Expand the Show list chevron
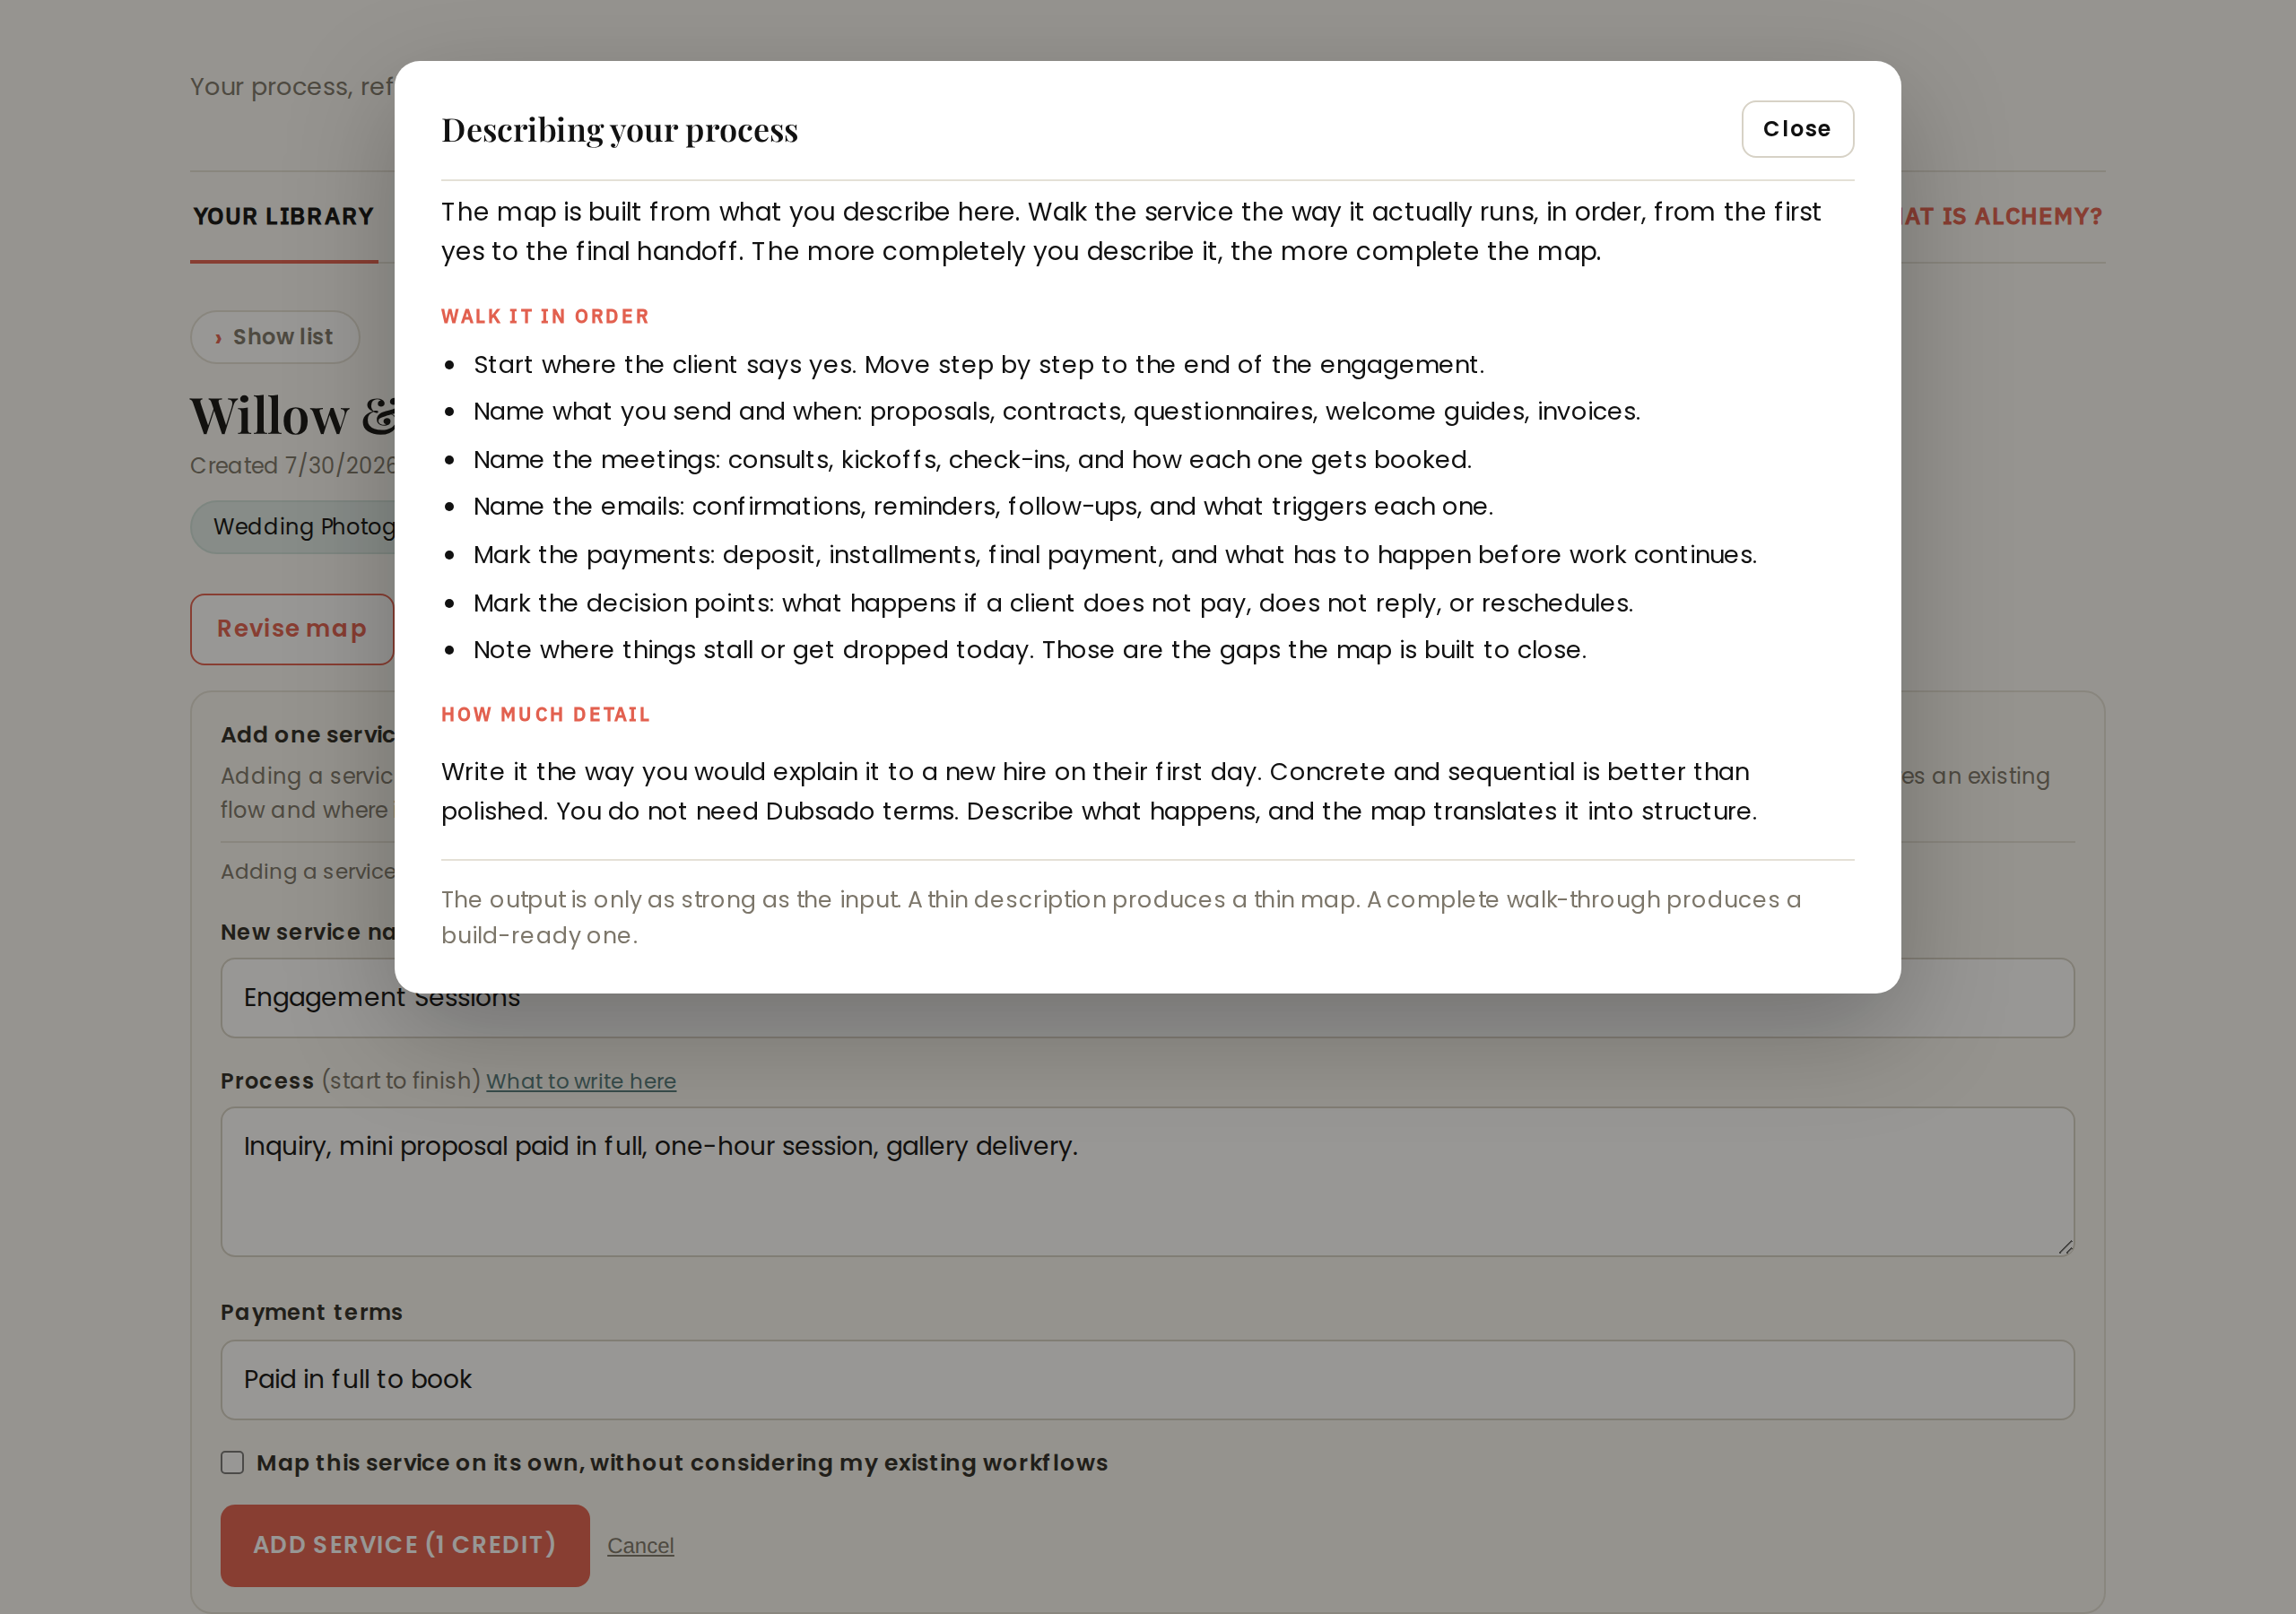Viewport: 2296px width, 1614px height. click(x=275, y=337)
